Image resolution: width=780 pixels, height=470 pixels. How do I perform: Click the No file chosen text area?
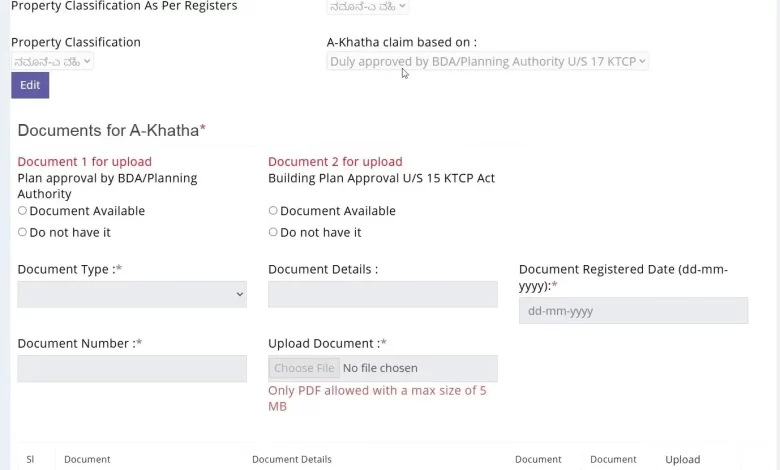pyautogui.click(x=380, y=369)
